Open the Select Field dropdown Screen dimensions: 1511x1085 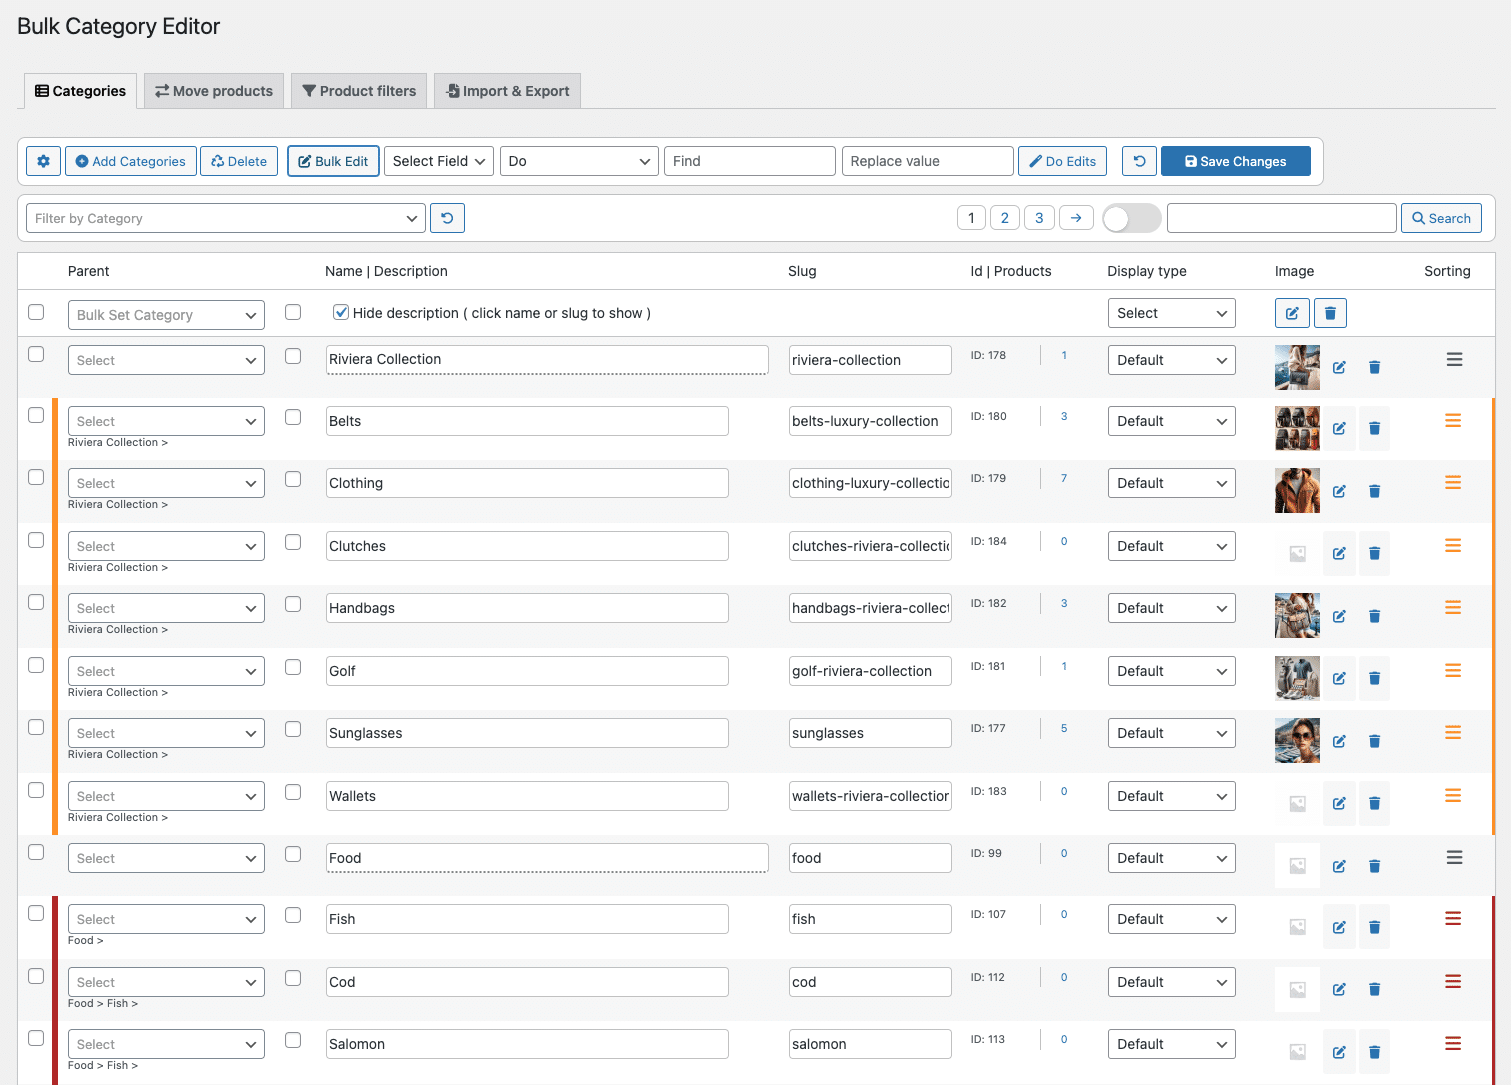pyautogui.click(x=439, y=161)
